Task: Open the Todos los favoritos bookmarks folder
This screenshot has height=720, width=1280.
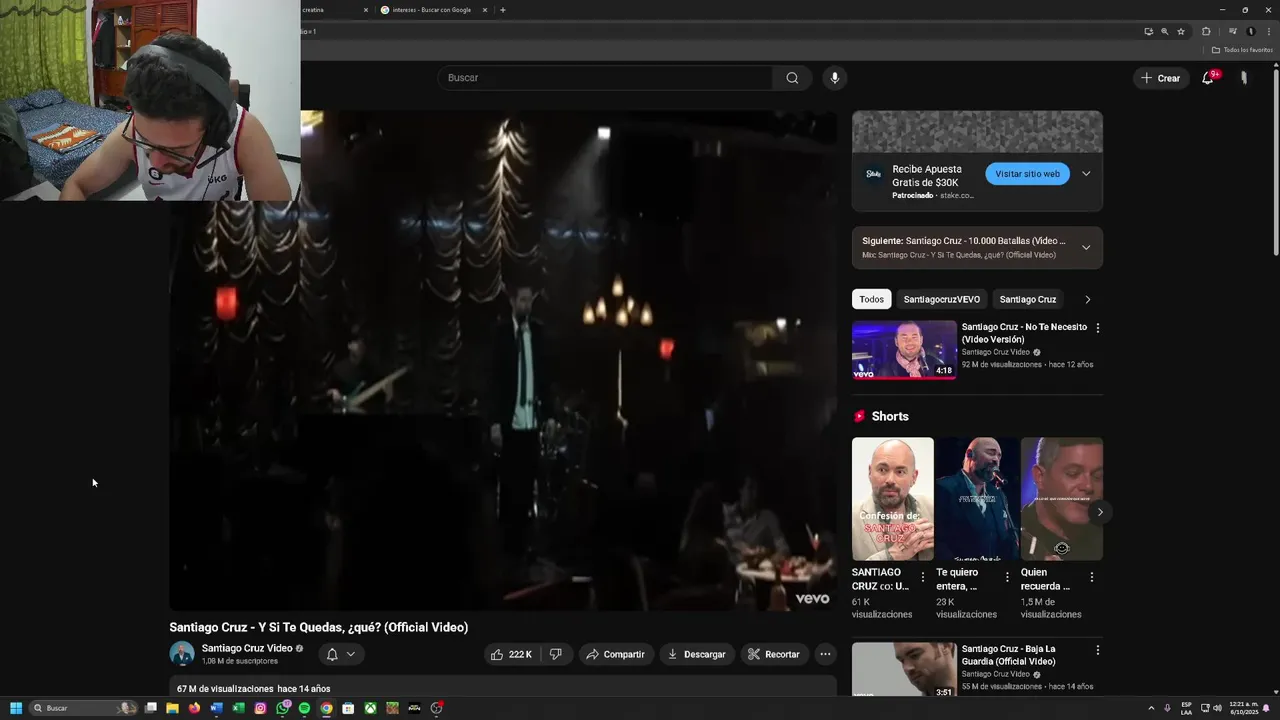Action: 1242,50
